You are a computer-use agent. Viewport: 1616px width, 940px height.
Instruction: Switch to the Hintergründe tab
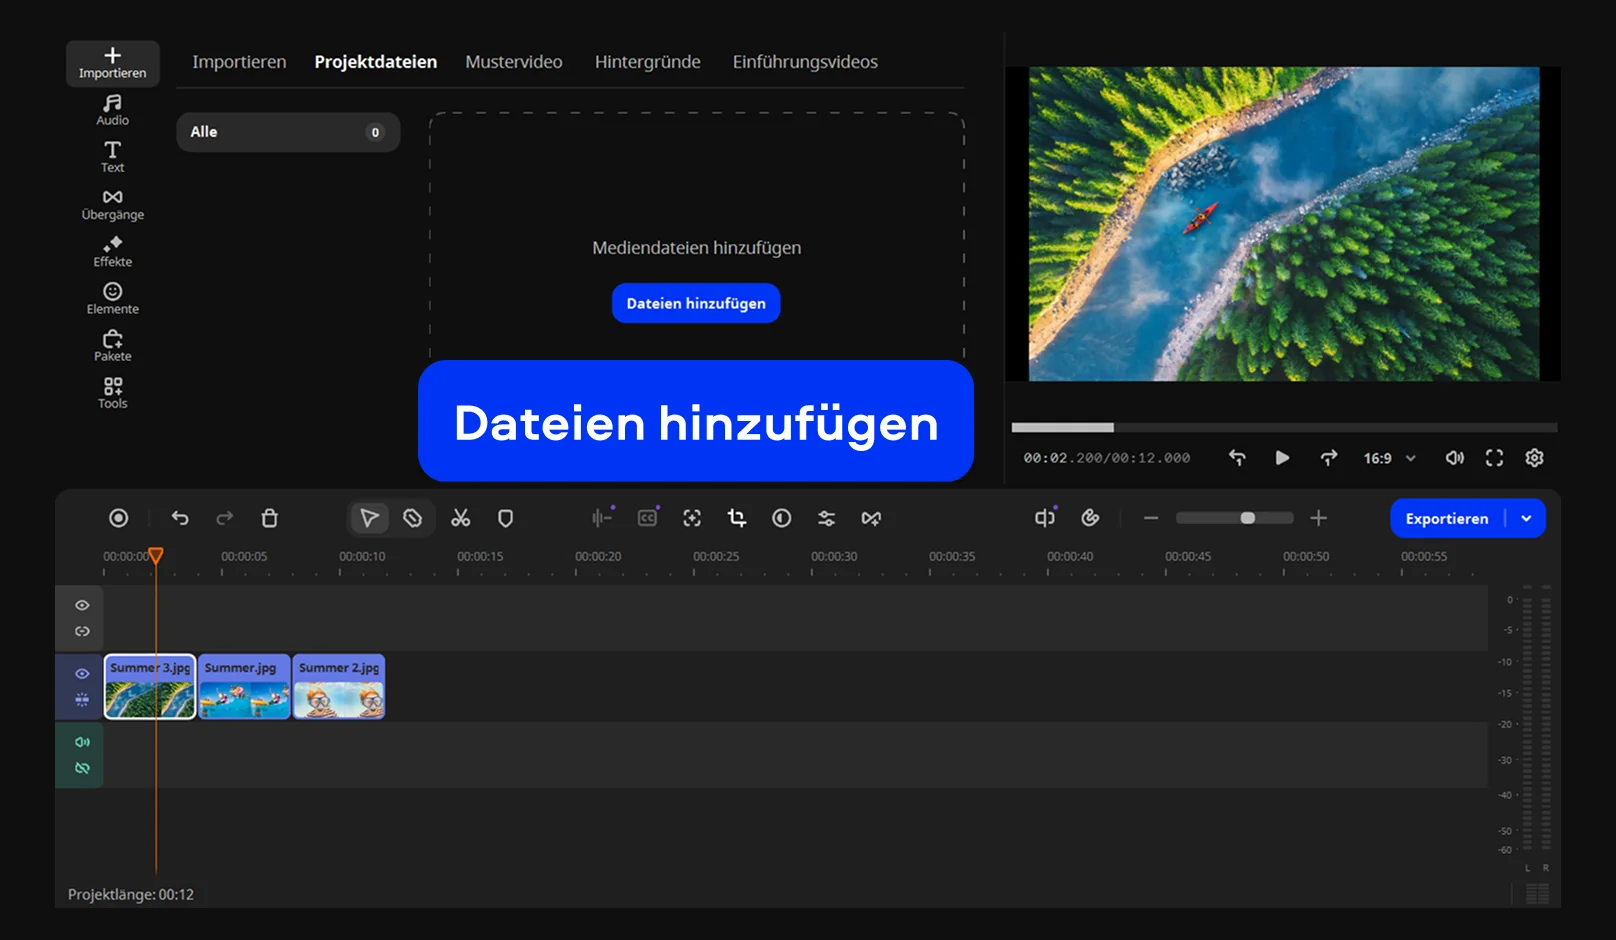click(647, 62)
